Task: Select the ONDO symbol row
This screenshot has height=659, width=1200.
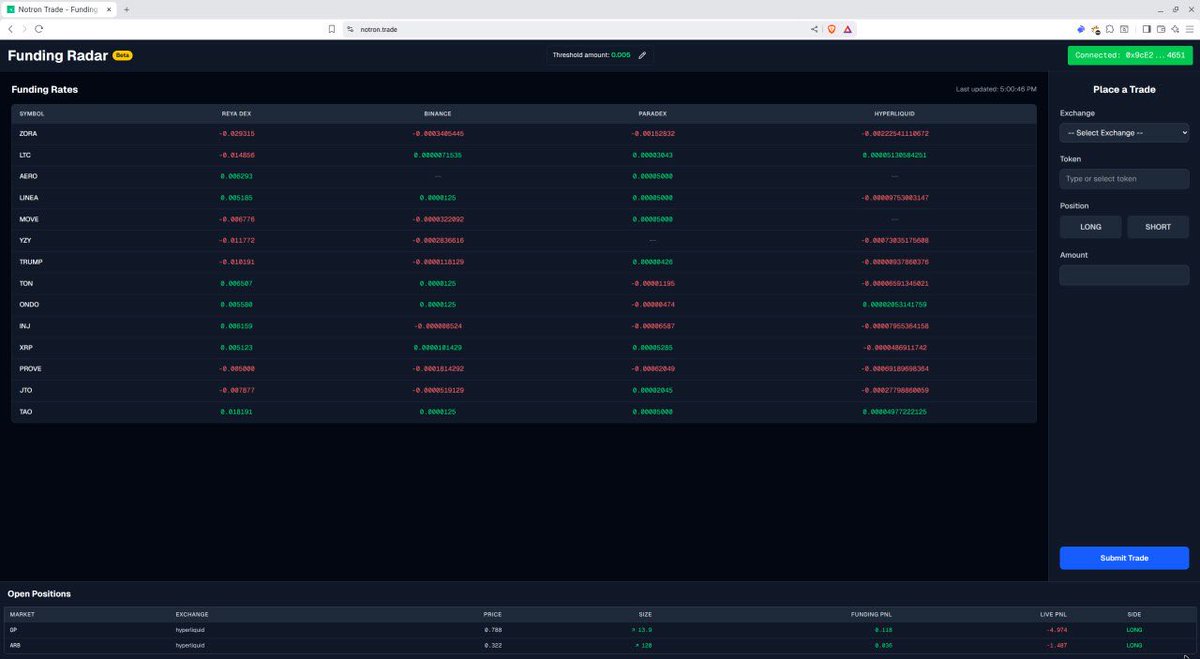Action: (x=524, y=305)
